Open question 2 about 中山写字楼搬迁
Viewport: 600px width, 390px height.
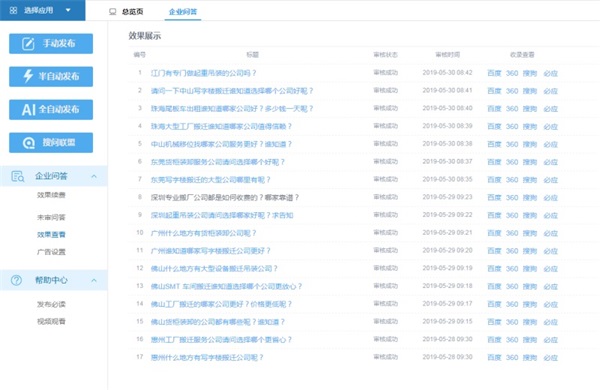click(x=232, y=91)
